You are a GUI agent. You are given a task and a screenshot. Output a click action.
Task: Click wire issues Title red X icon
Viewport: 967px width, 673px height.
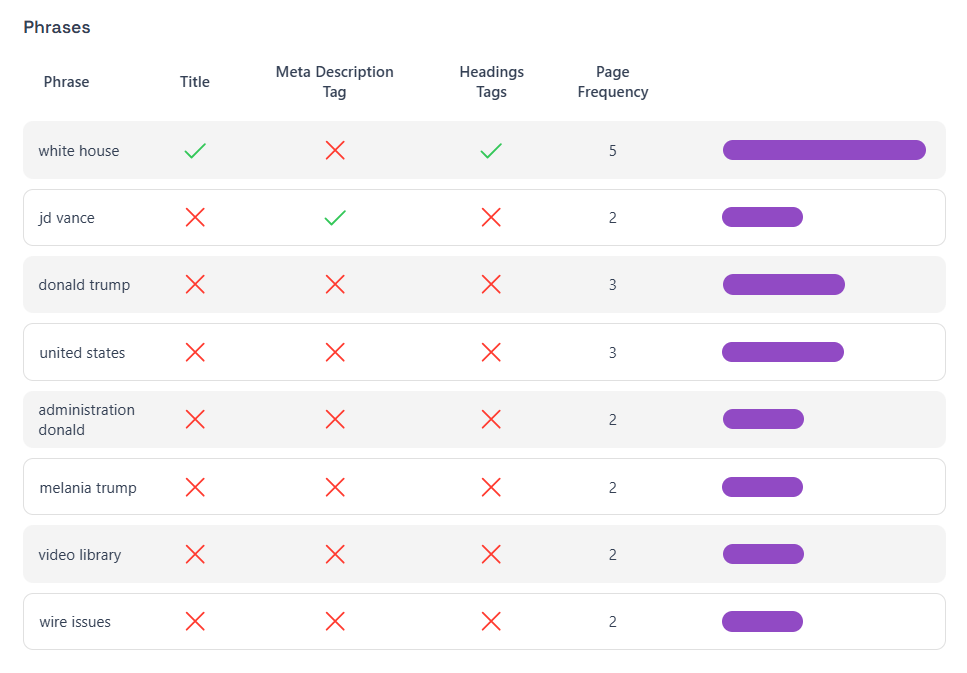[195, 621]
